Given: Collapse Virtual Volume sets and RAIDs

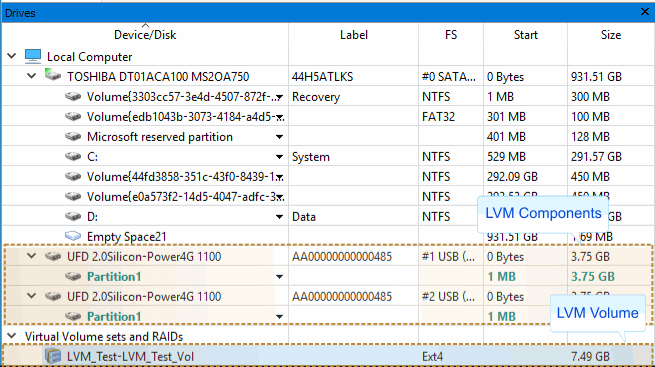Looking at the screenshot, I should click(x=12, y=336).
